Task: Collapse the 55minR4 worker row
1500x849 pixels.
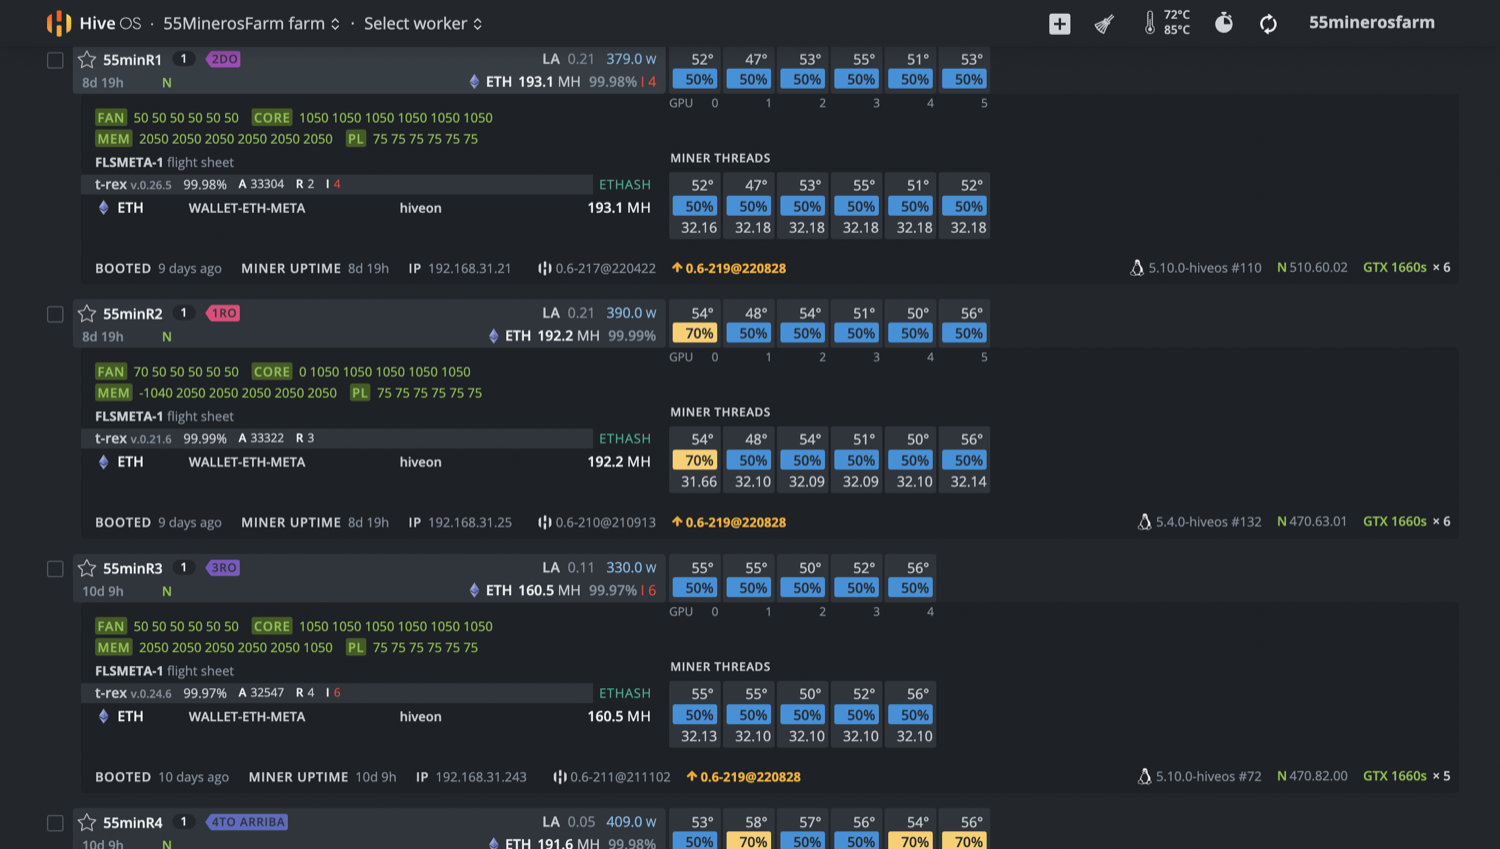Action: pyautogui.click(x=132, y=822)
